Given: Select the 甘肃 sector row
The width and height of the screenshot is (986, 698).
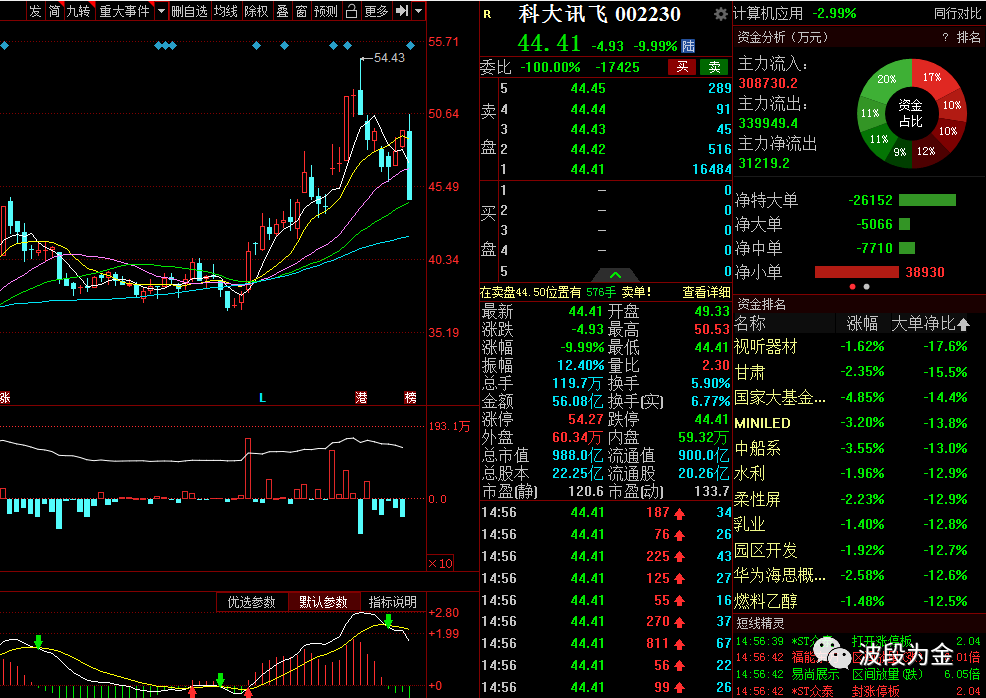Looking at the screenshot, I should (859, 372).
